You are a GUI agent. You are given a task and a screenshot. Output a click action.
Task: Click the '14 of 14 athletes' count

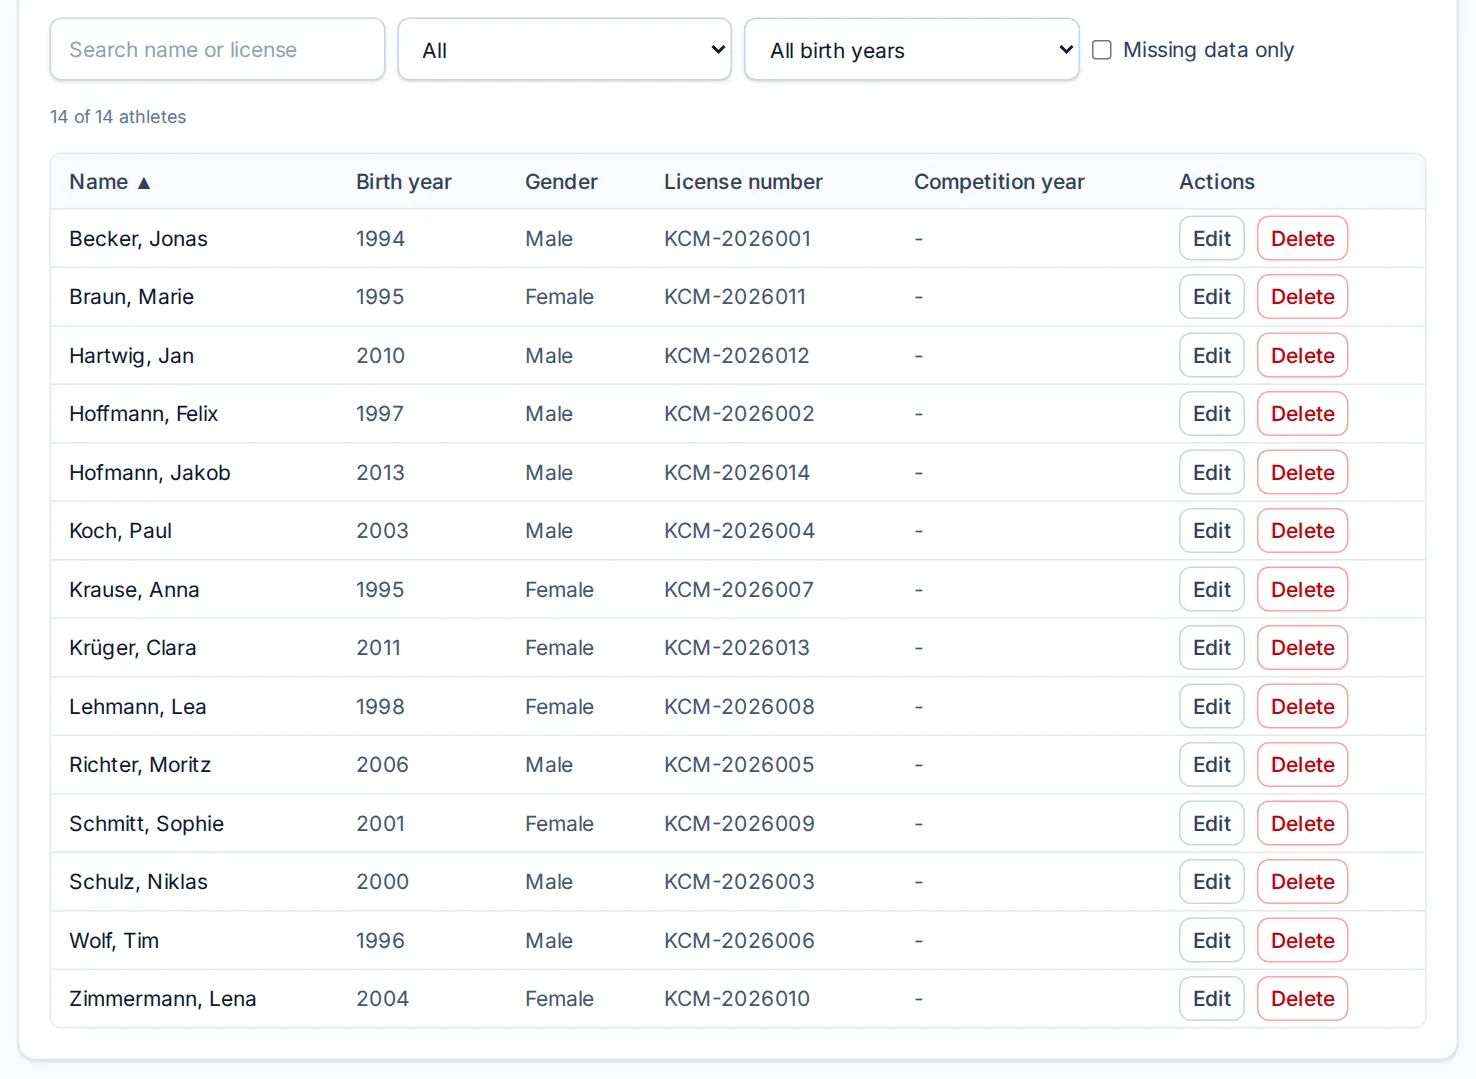click(x=118, y=117)
